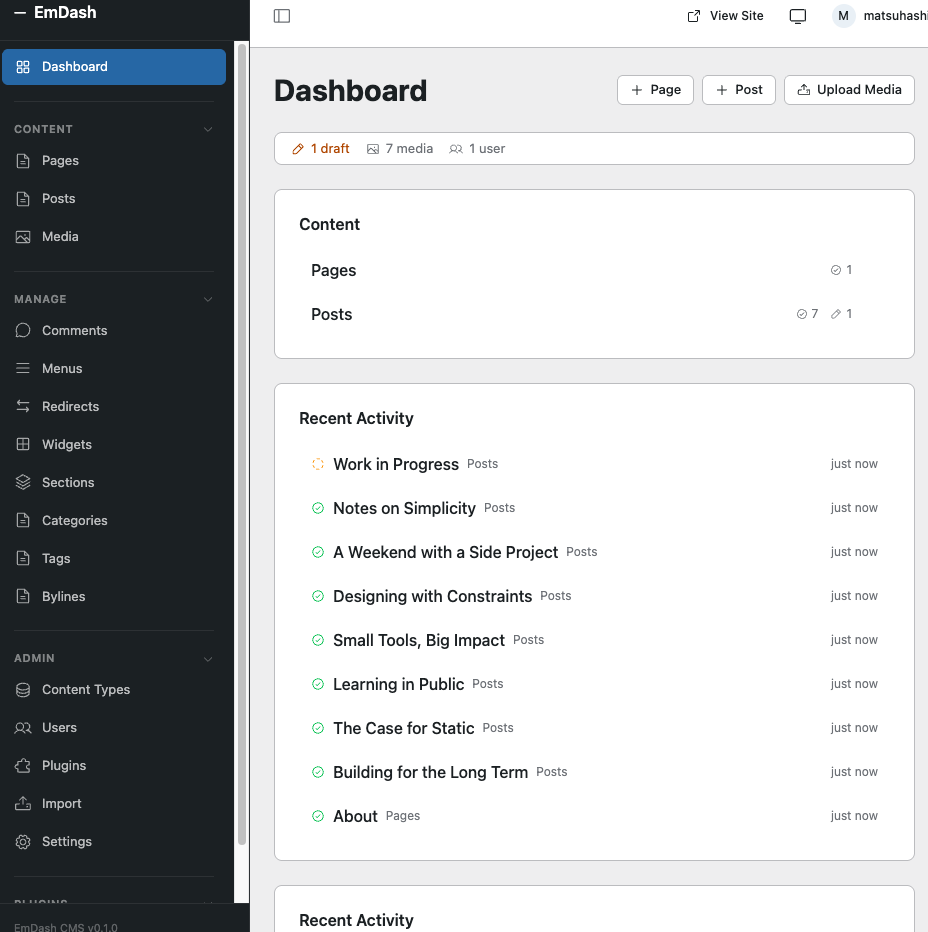Click the Content Types database icon
Image resolution: width=928 pixels, height=932 pixels.
click(23, 689)
